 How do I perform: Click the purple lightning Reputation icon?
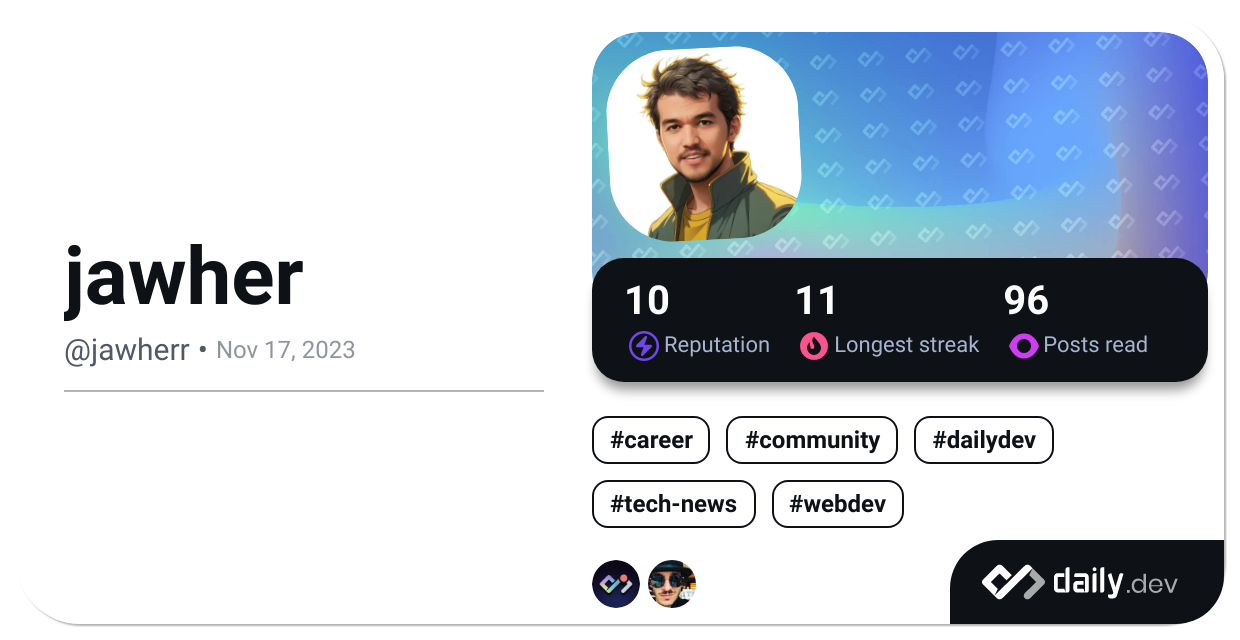pyautogui.click(x=643, y=346)
